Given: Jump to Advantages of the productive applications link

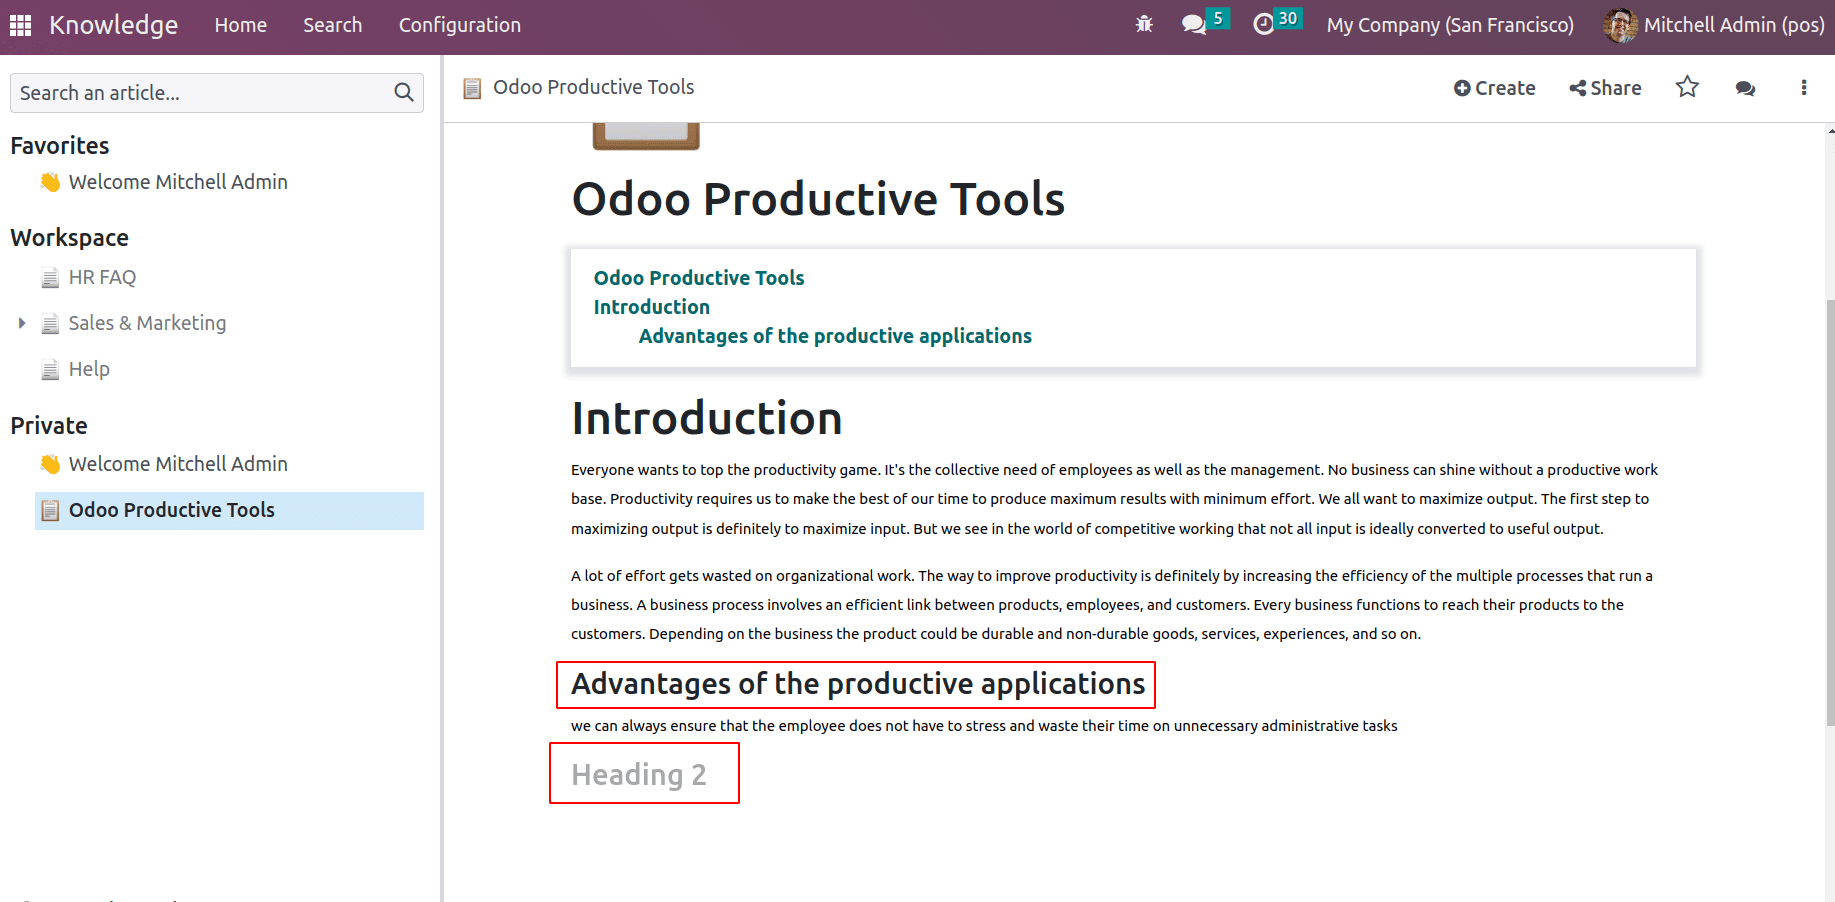Looking at the screenshot, I should (x=835, y=336).
